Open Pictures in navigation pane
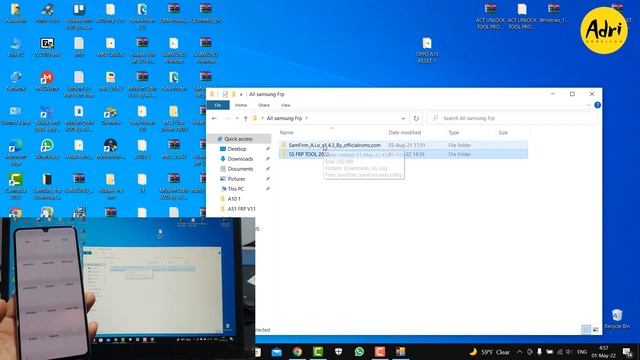The width and height of the screenshot is (640, 360). coord(236,179)
